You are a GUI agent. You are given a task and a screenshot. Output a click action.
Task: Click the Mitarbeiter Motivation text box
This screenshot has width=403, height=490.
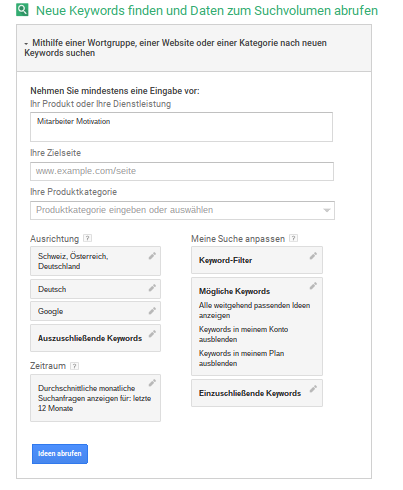click(181, 127)
